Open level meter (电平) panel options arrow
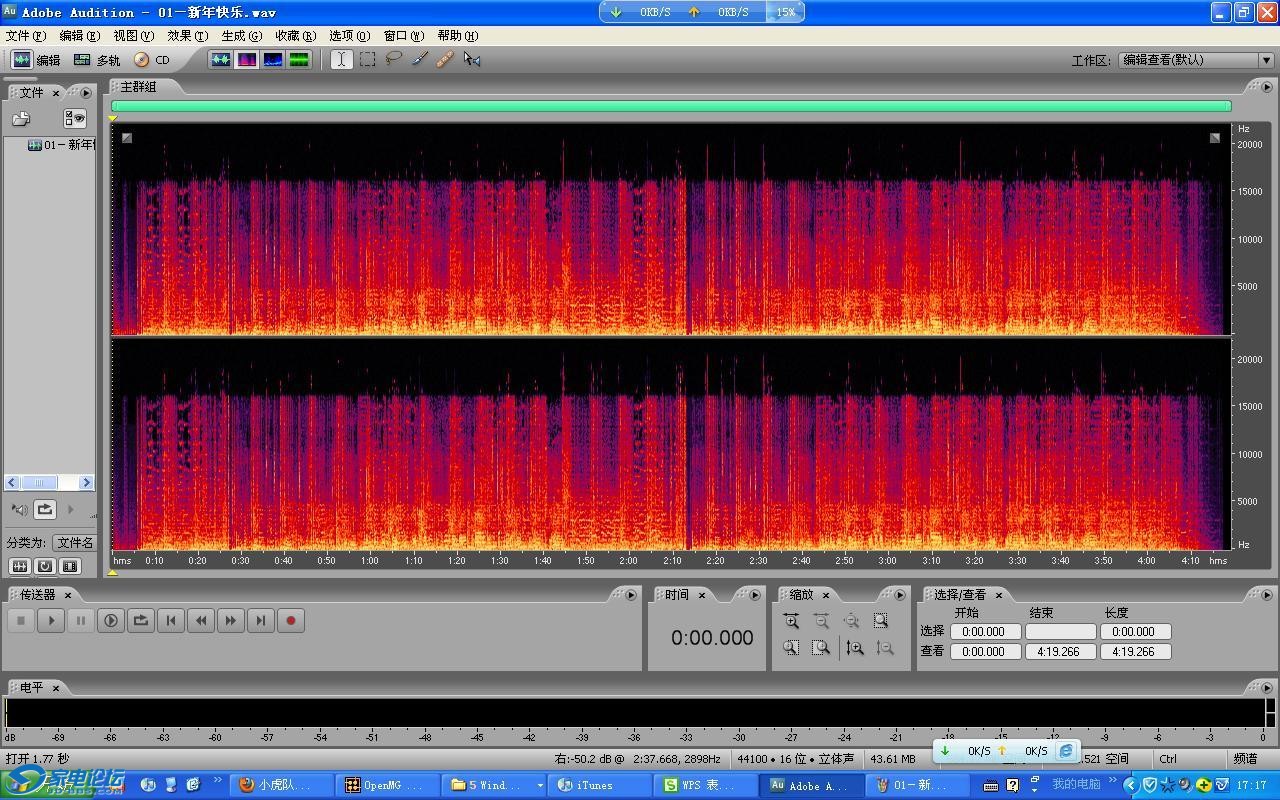This screenshot has height=800, width=1280. coord(1265,688)
